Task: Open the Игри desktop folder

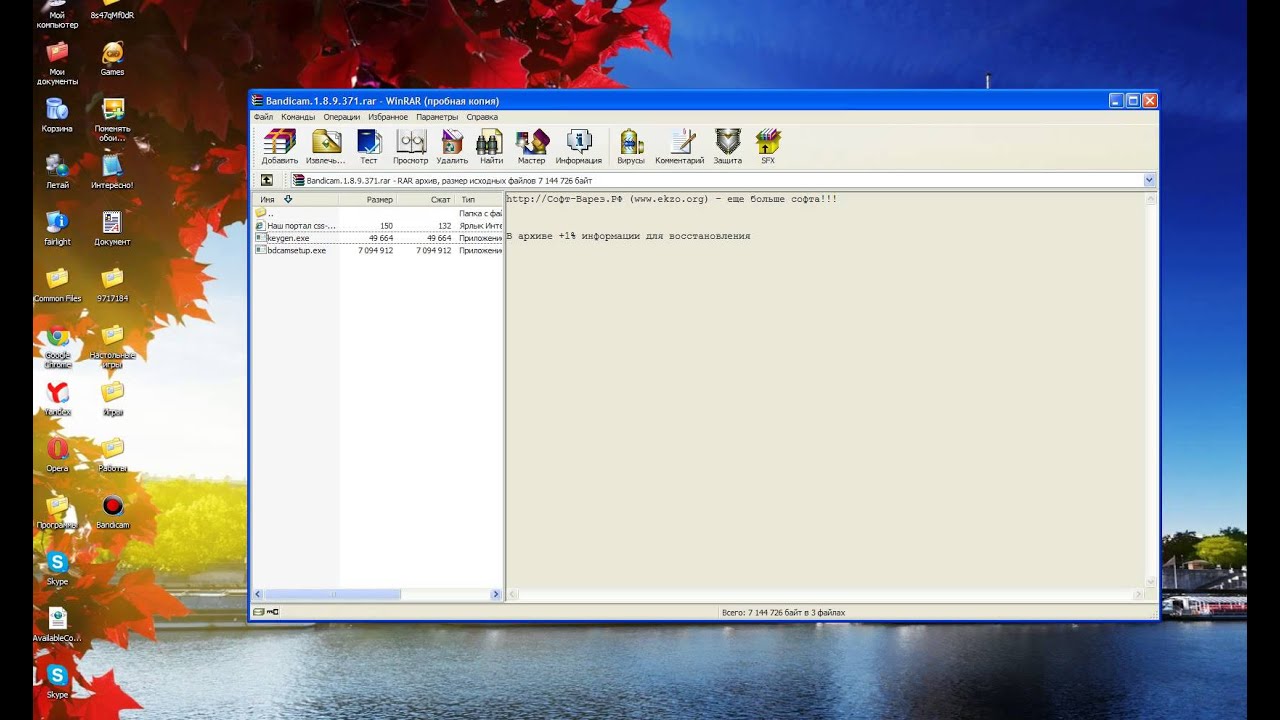Action: [112, 399]
